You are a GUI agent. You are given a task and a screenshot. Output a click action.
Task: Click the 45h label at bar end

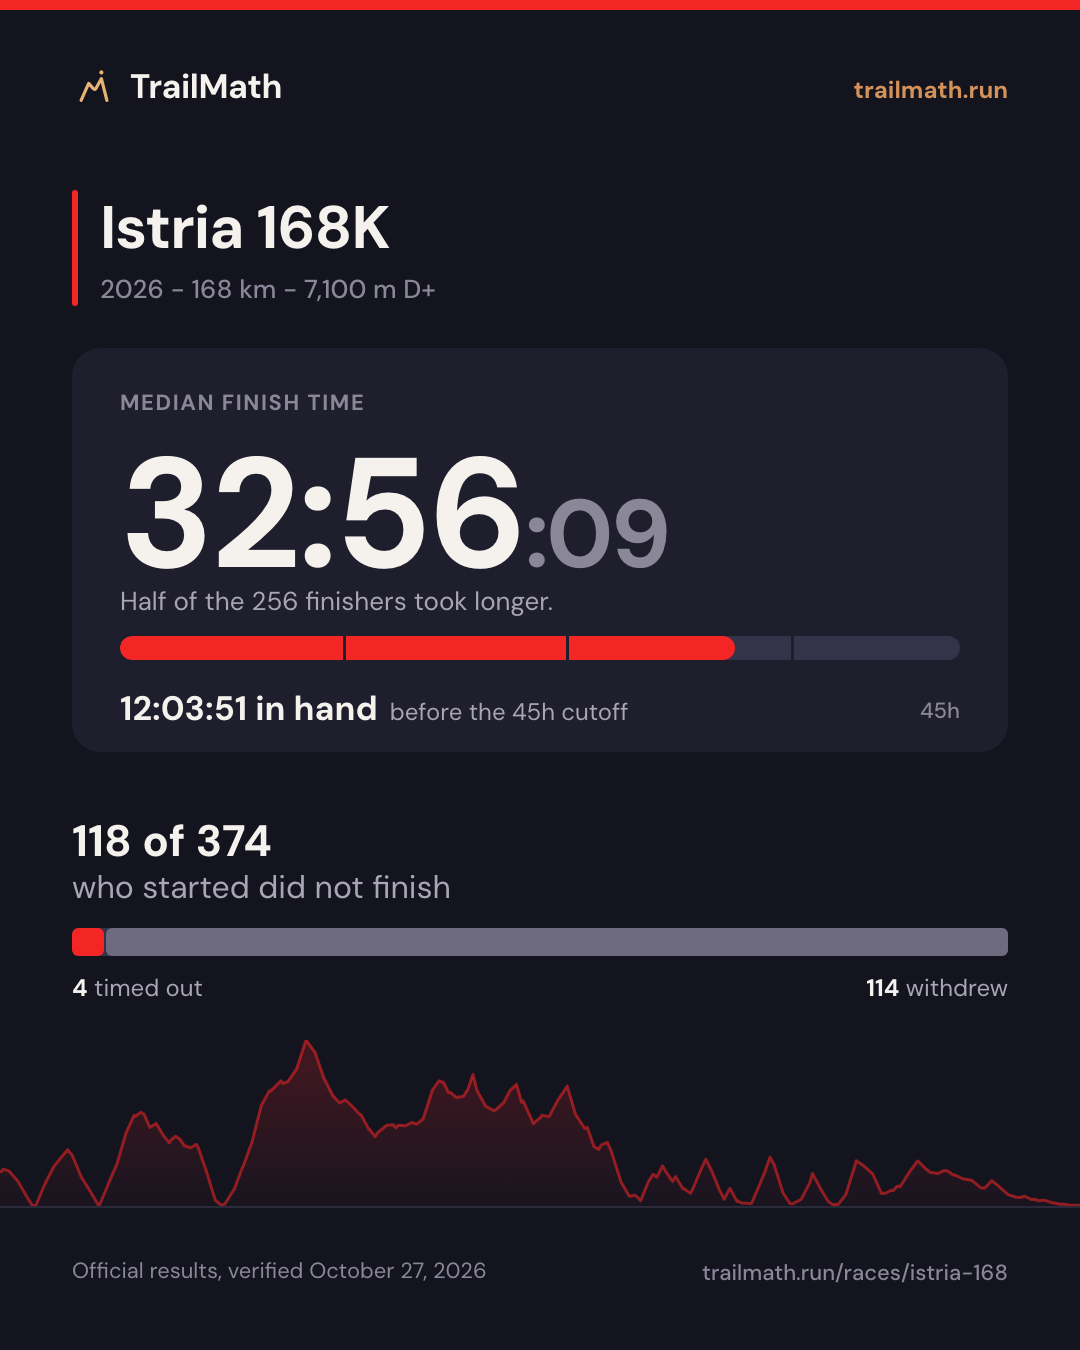tap(940, 711)
